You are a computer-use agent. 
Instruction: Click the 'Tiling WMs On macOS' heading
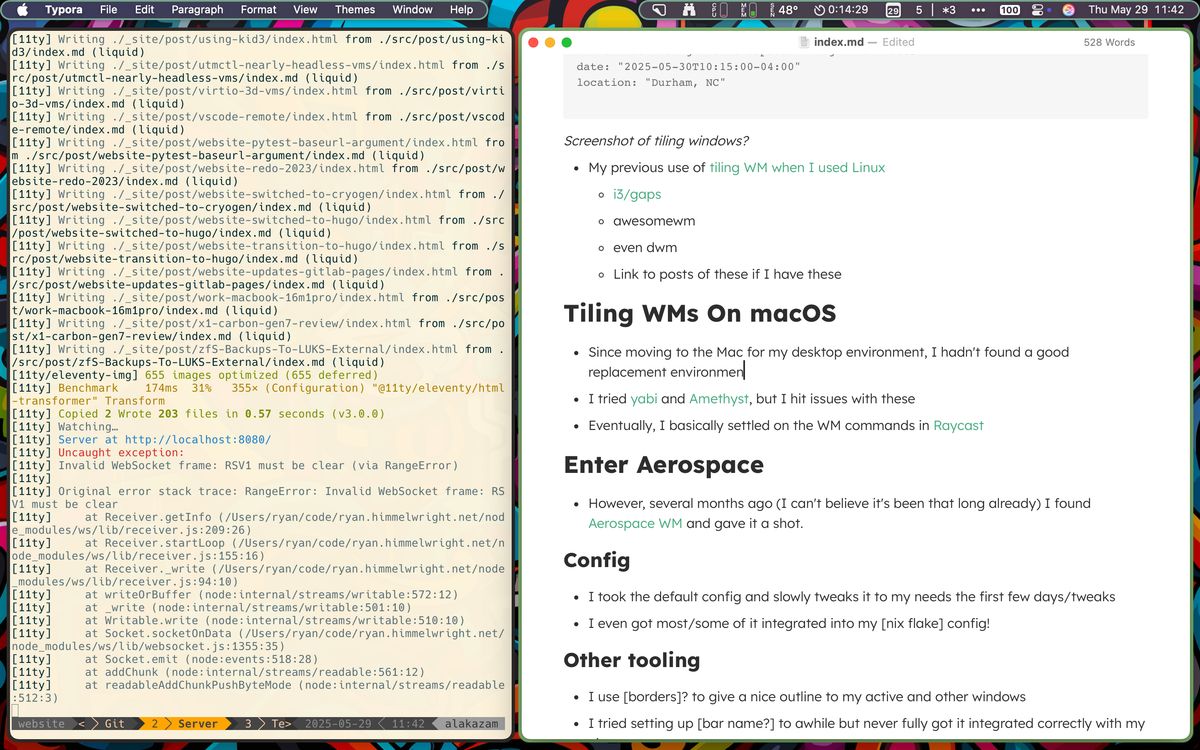[699, 313]
